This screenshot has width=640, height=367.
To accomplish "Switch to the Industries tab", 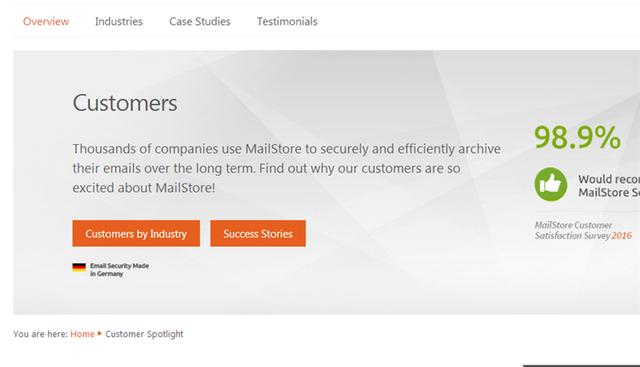I will pos(119,21).
